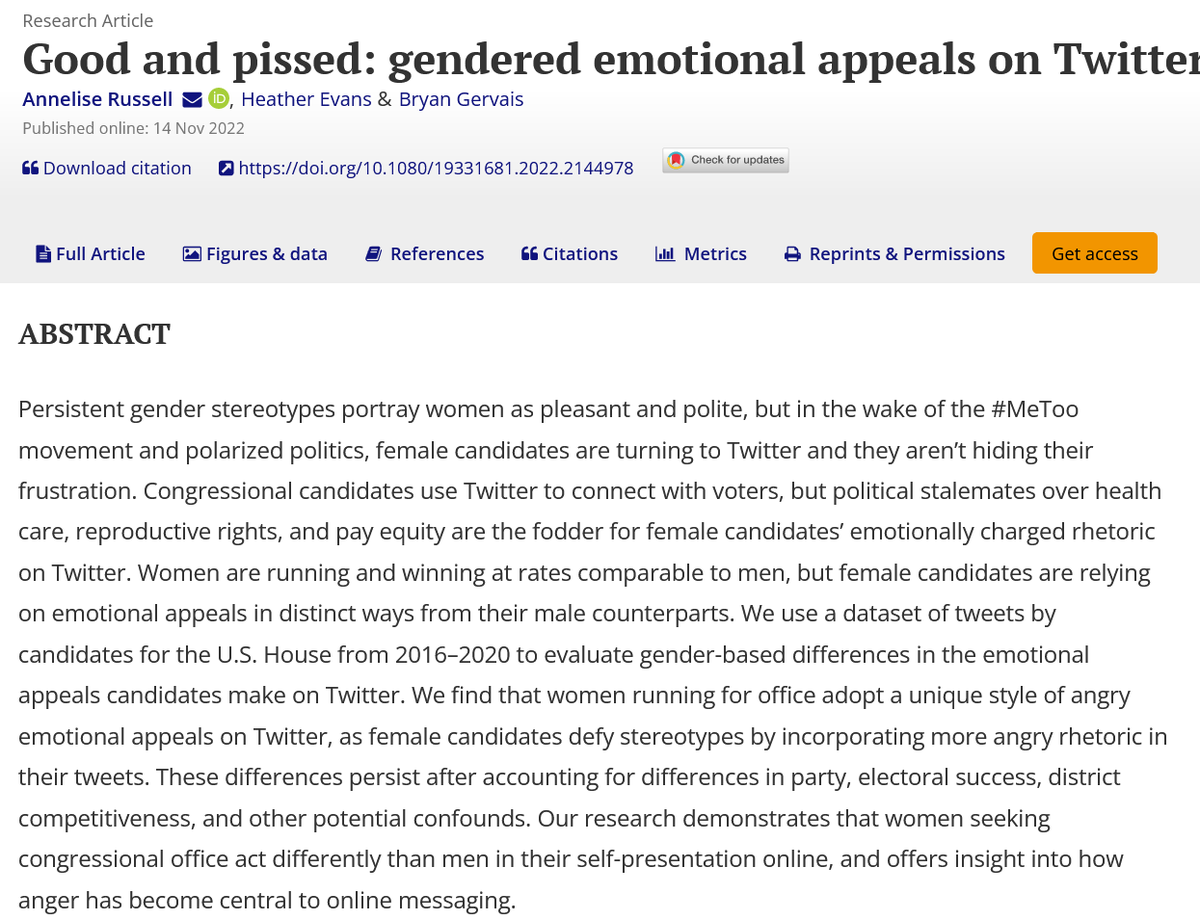Open Reprints & Permissions

coord(895,254)
